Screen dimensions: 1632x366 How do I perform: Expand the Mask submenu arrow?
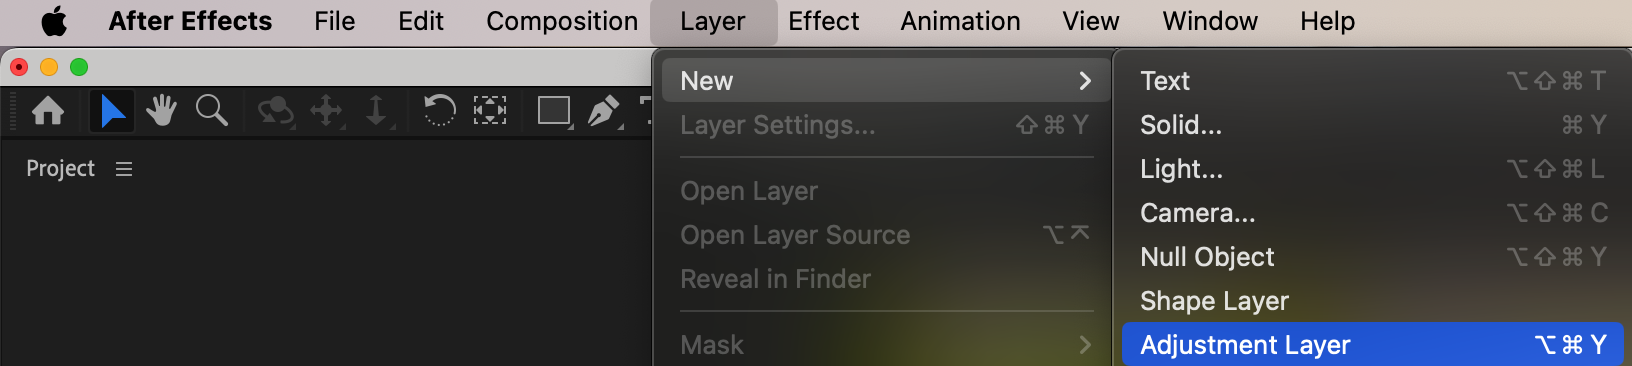click(x=1085, y=345)
